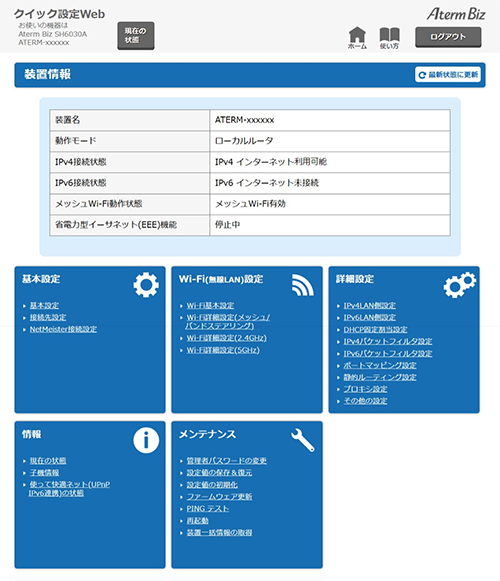Click the gear icon in 基本設定 panel
Screen dimensions: 500x581
tap(146, 285)
